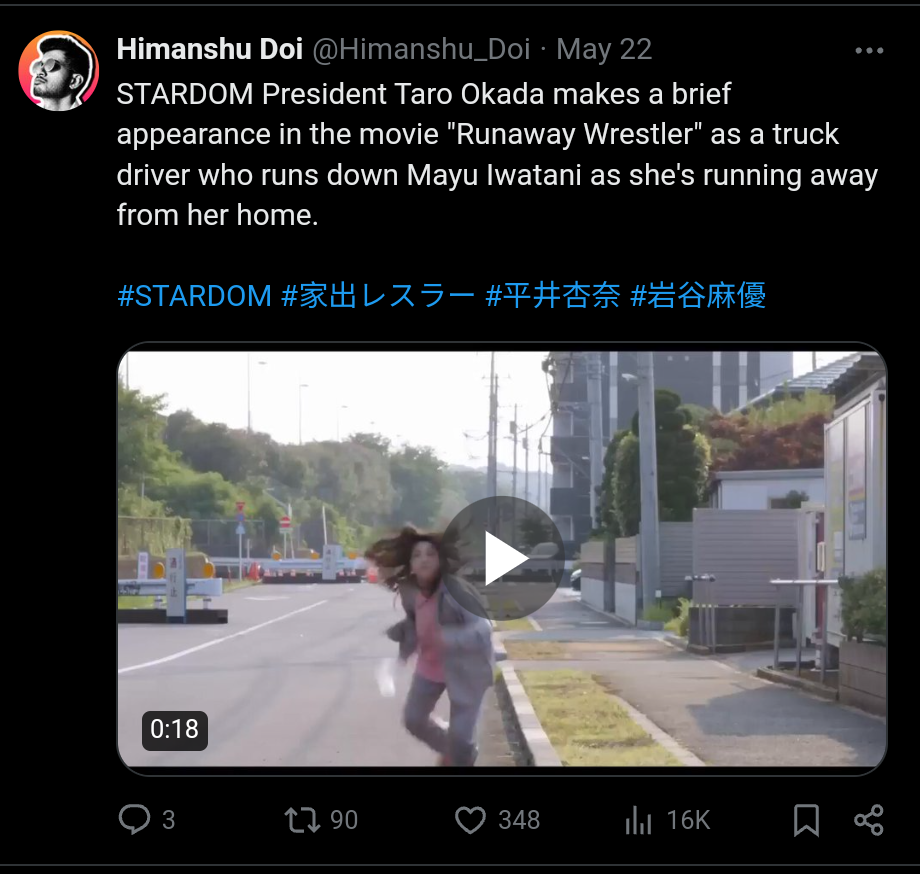Open the #STARDOM hashtag

click(x=194, y=296)
